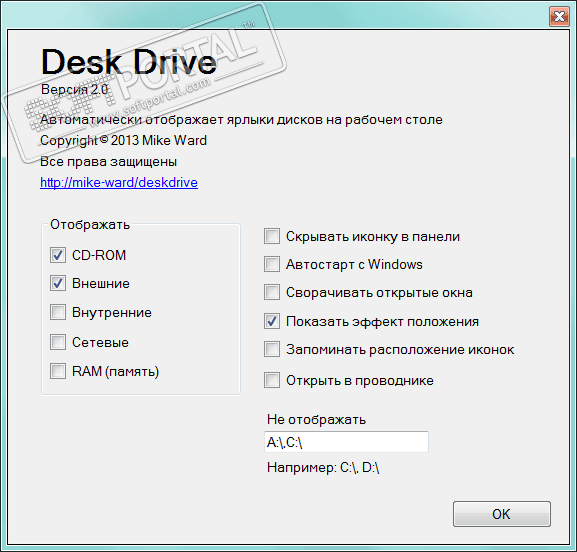This screenshot has width=577, height=552.
Task: Open the mike-ward/deskdrive hyperlink
Action: pos(119,183)
